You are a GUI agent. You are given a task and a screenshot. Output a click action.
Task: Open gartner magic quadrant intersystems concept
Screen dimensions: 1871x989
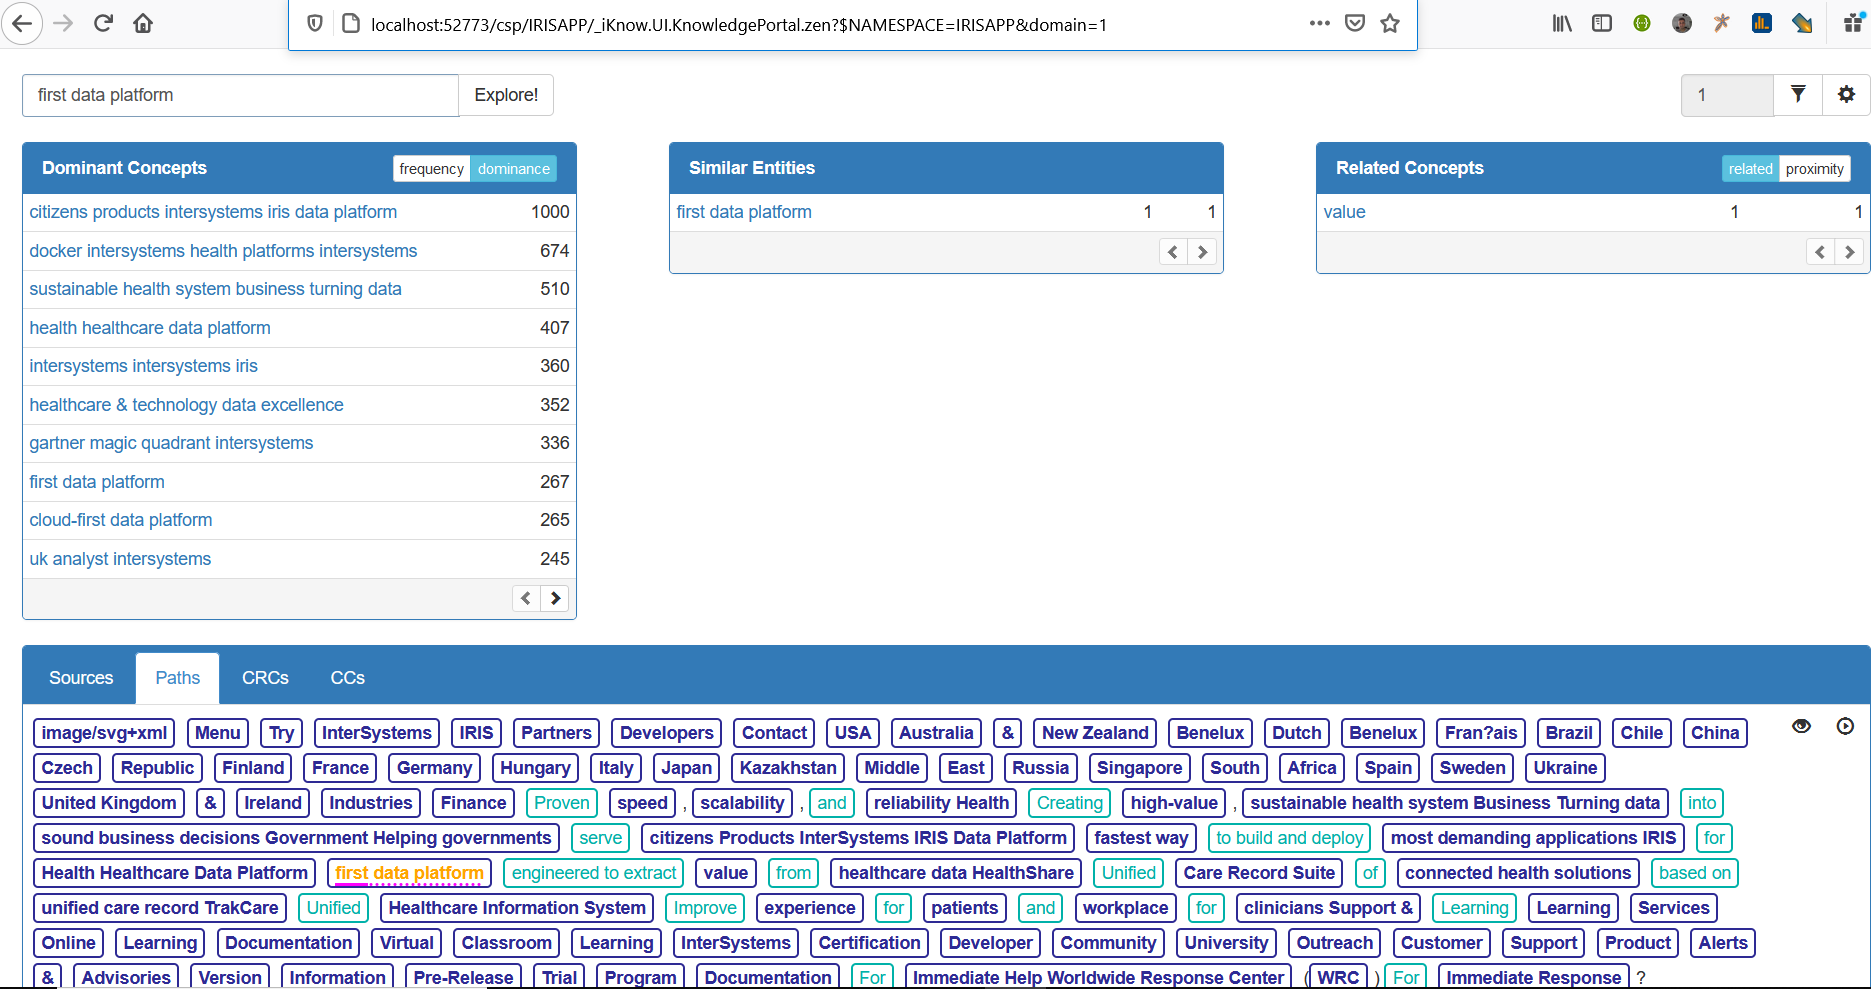pos(171,443)
